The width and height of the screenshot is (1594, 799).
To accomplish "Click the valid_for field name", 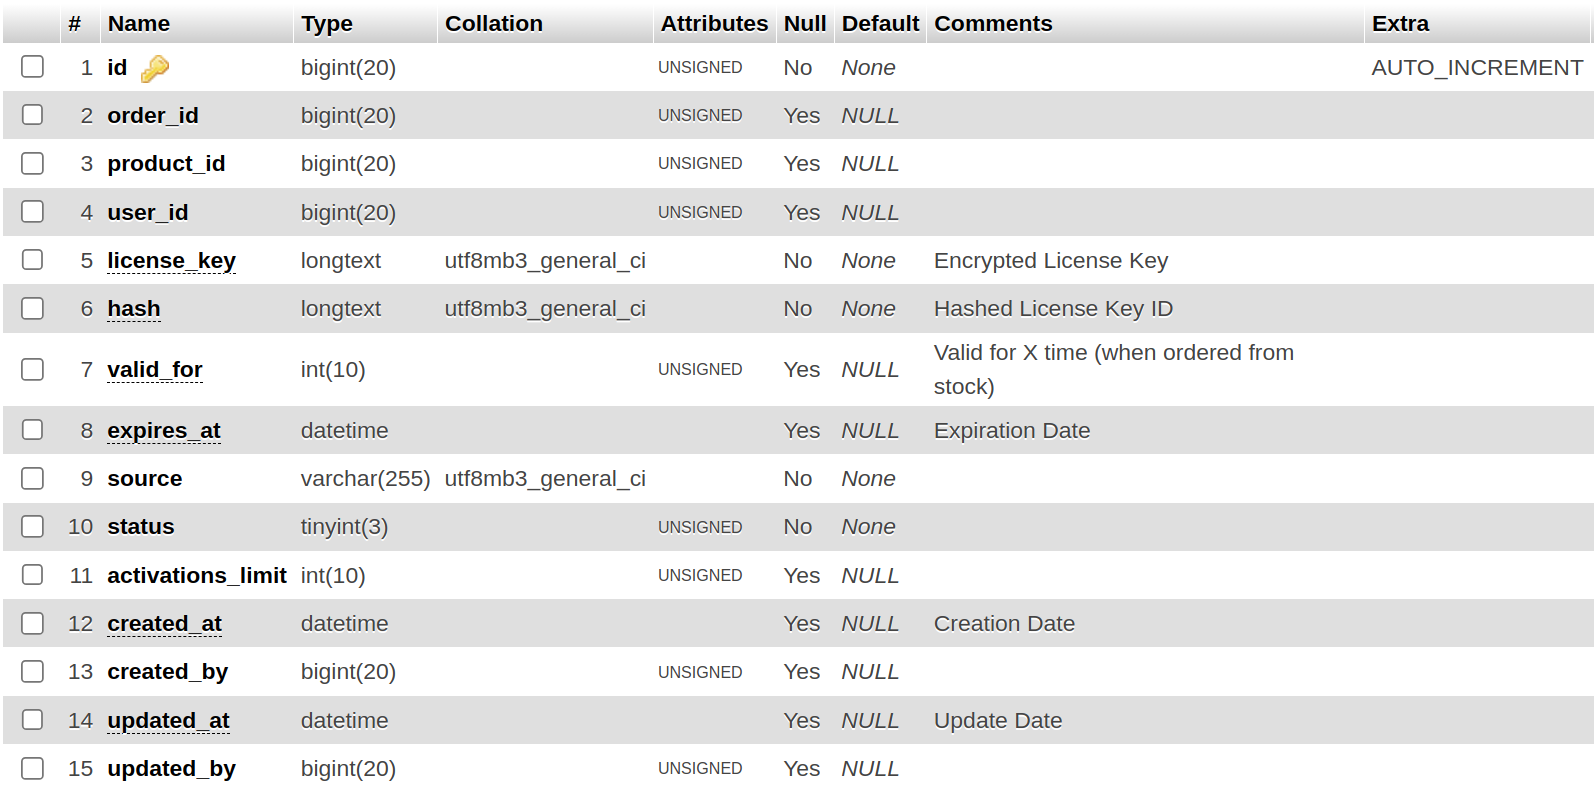I will click(155, 370).
